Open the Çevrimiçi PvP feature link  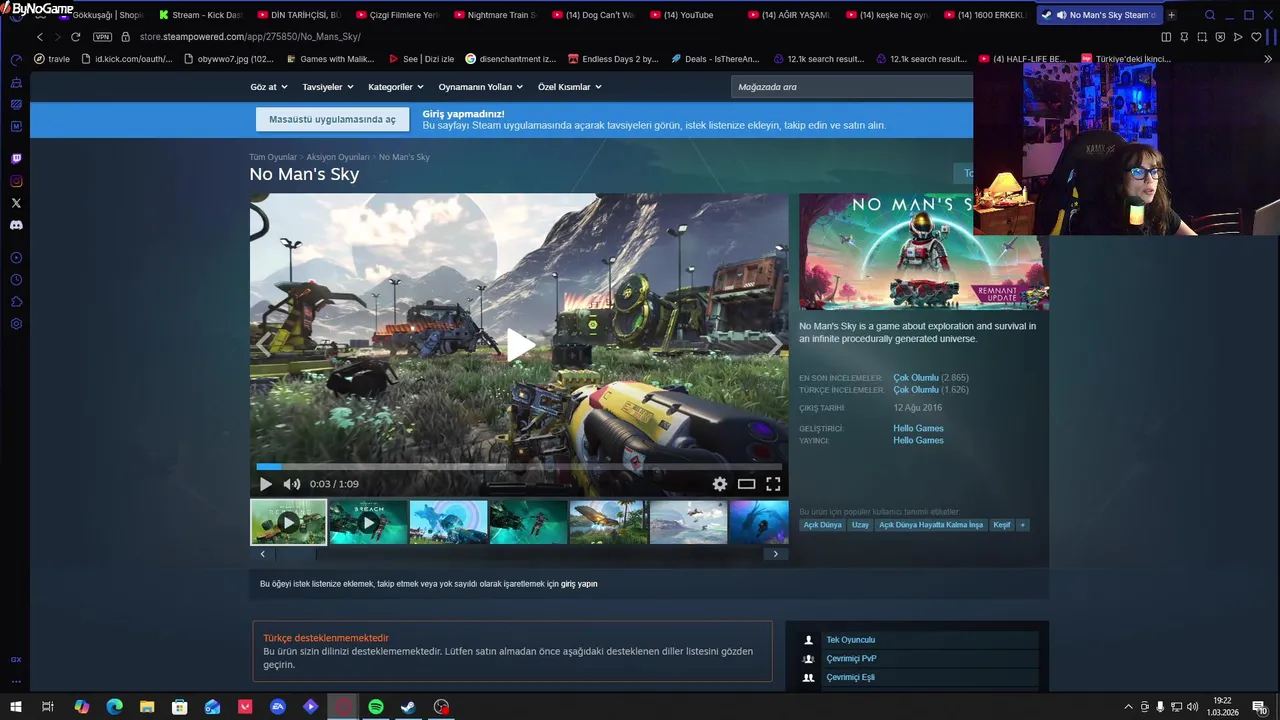click(851, 659)
